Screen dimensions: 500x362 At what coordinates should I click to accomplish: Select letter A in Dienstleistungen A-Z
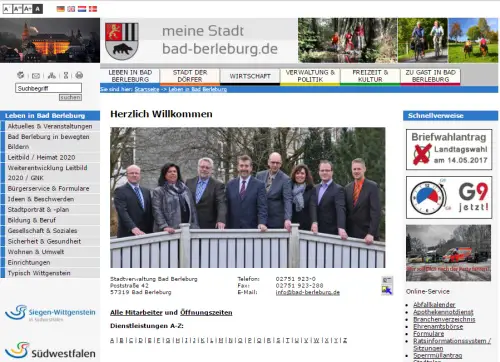(112, 340)
